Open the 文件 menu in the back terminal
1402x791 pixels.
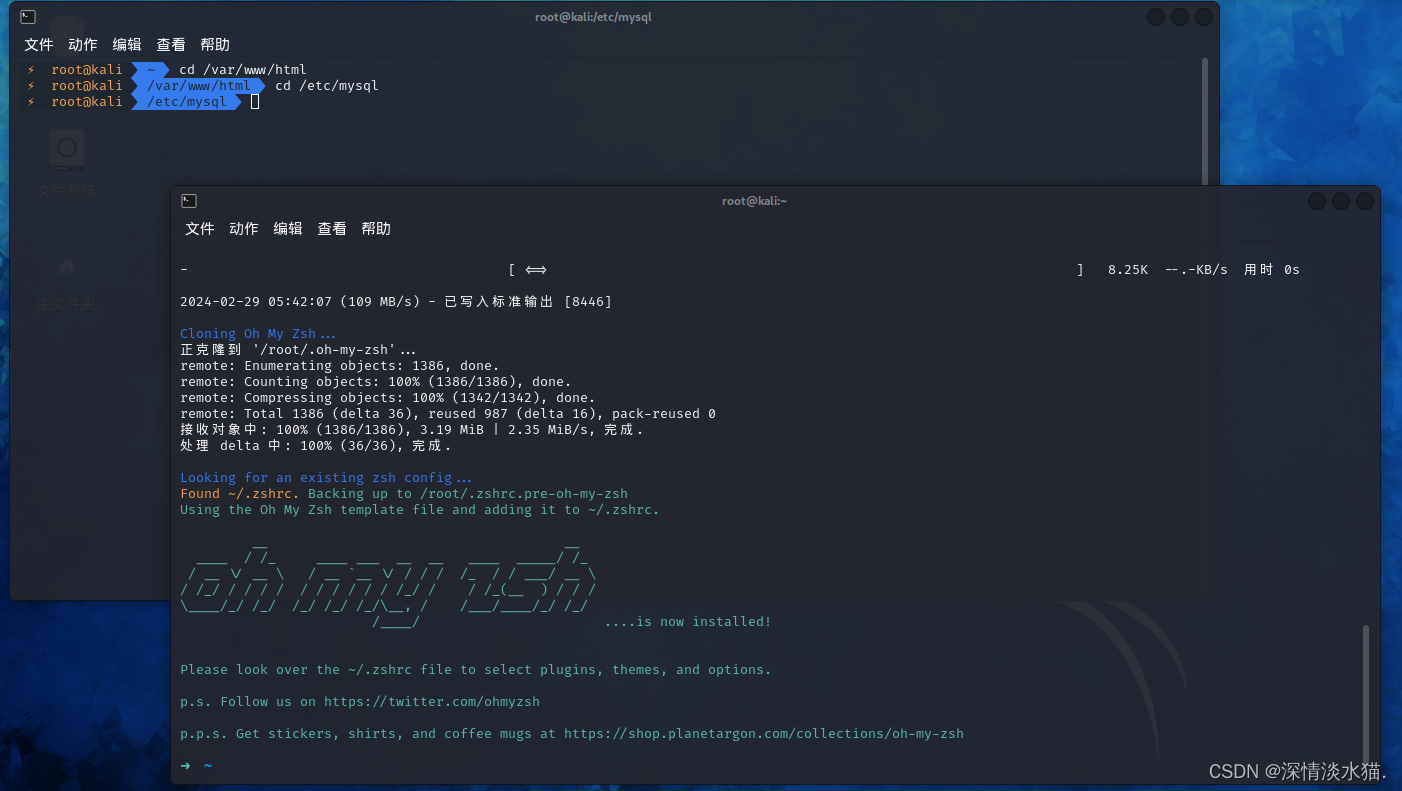[39, 44]
